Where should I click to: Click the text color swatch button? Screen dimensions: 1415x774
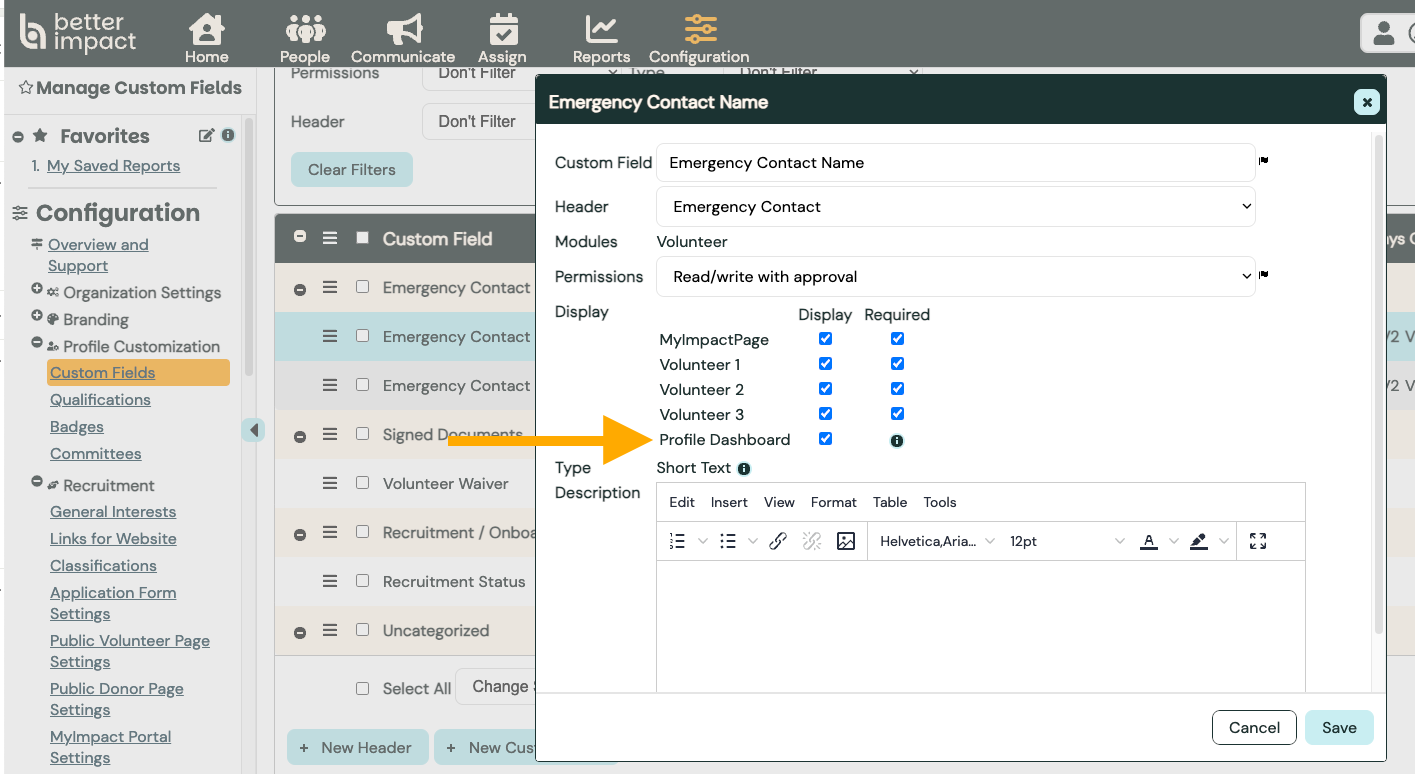coord(1149,541)
